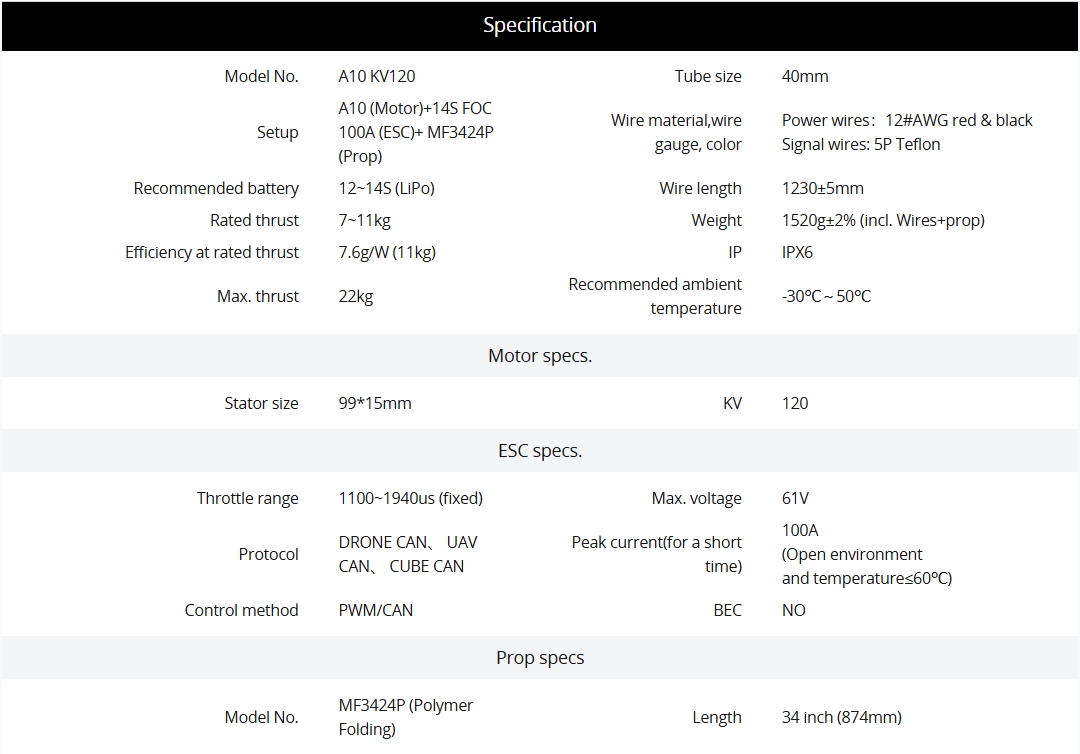
Task: Click the Specification header bar
Action: [540, 26]
